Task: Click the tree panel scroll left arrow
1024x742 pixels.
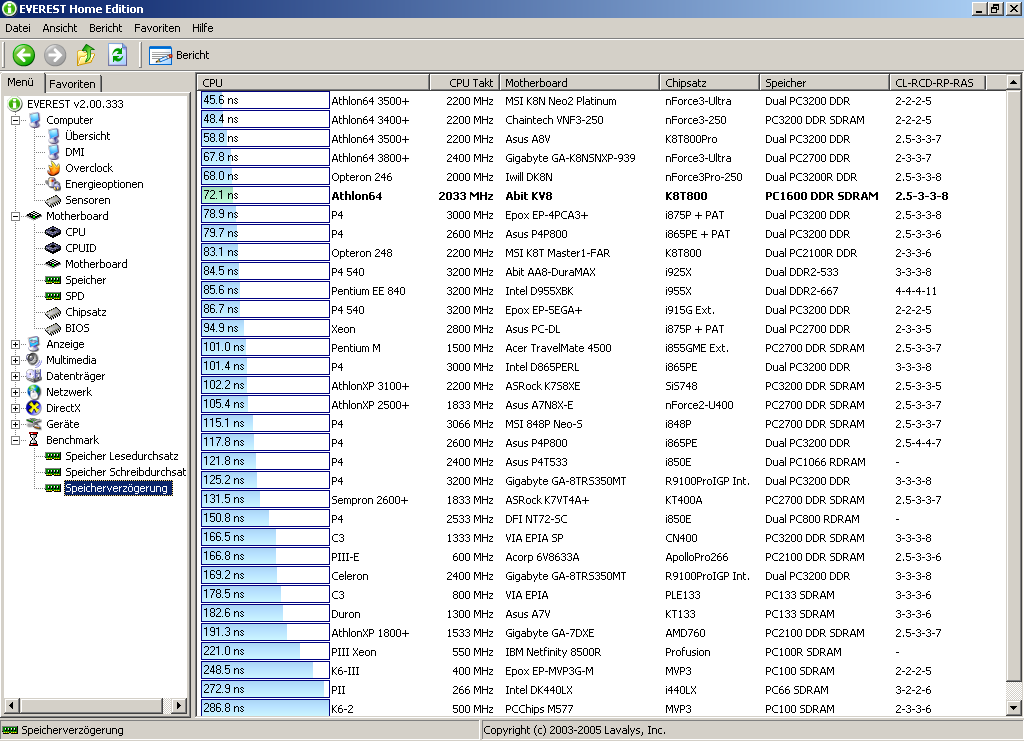Action: [x=11, y=705]
